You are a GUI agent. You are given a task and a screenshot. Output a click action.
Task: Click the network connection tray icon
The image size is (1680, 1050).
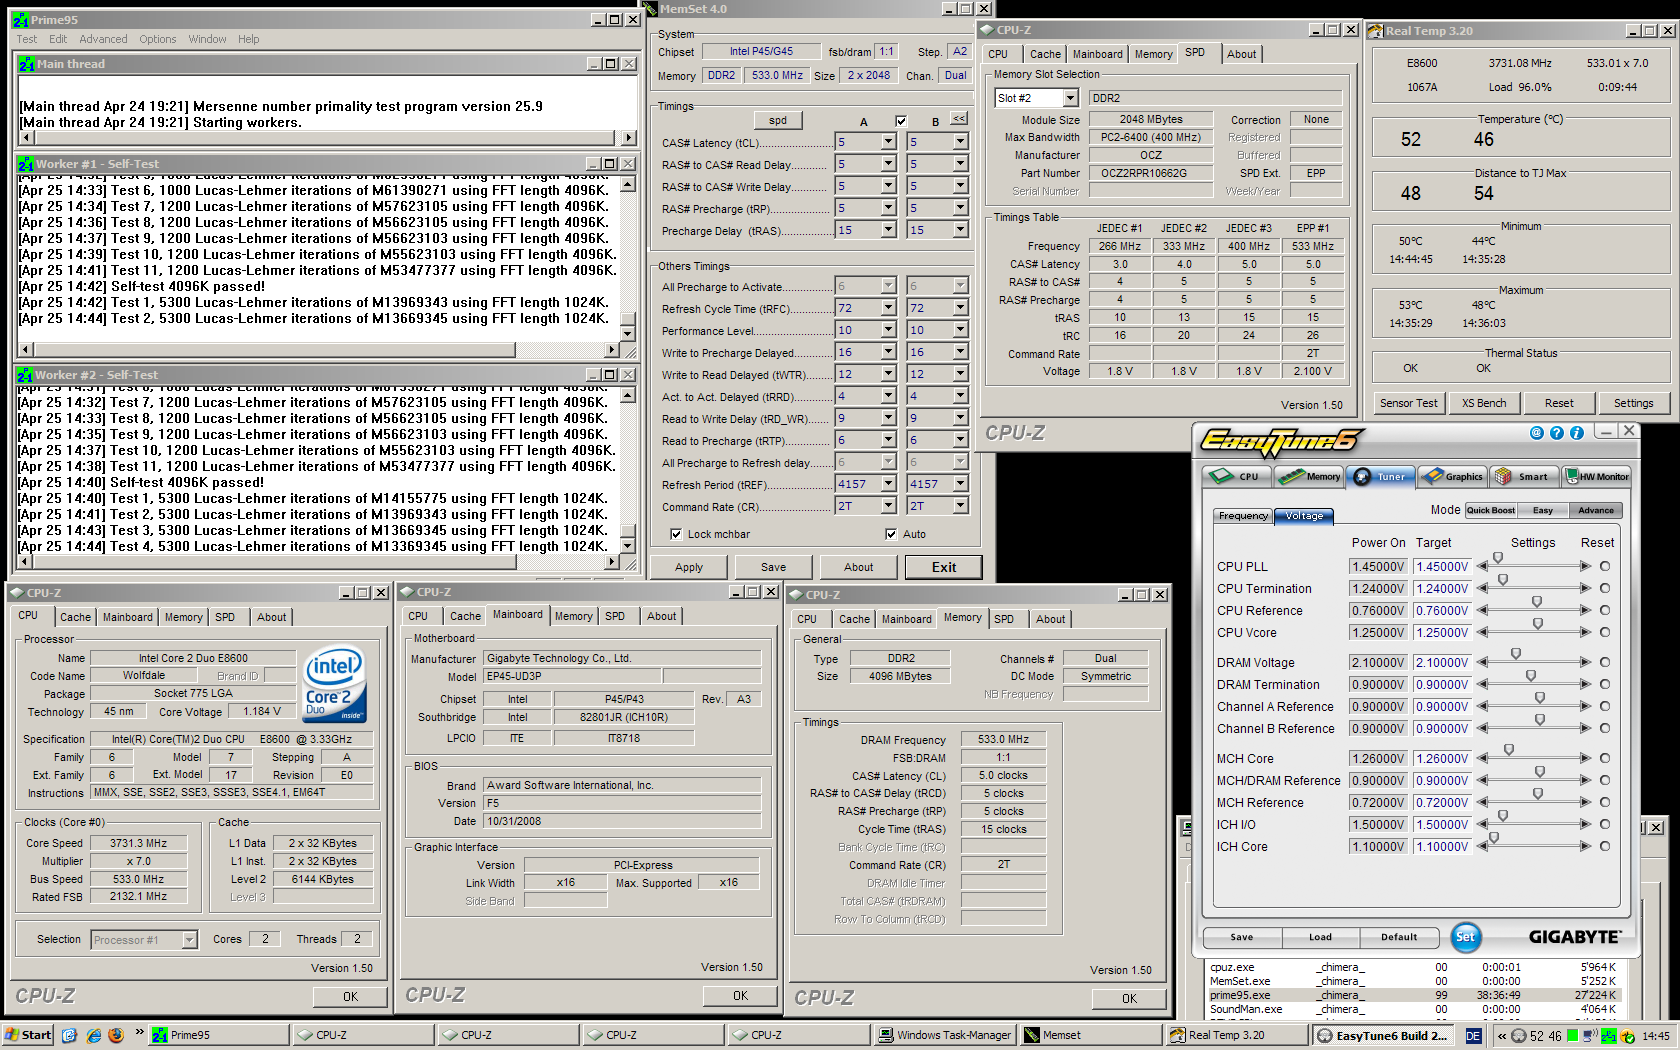(1591, 1036)
